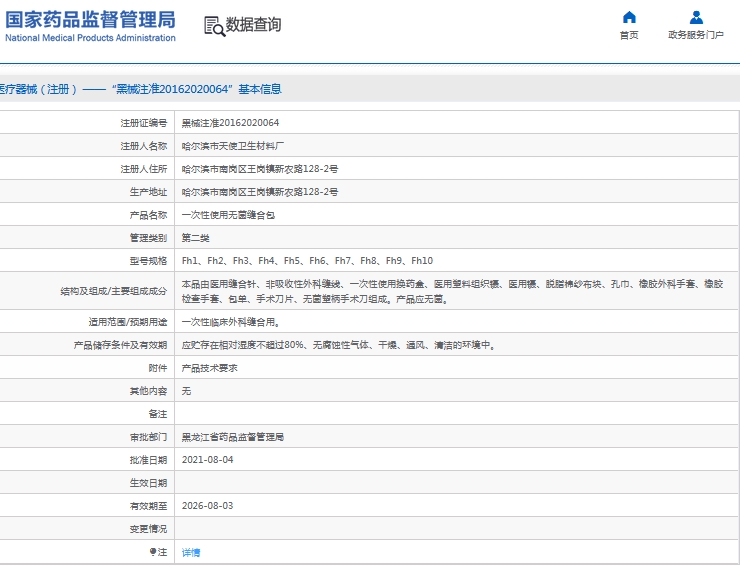This screenshot has width=740, height=570.
Task: Click registrant name 哈尔滨市天使卫生材料厂
Action: click(x=233, y=146)
